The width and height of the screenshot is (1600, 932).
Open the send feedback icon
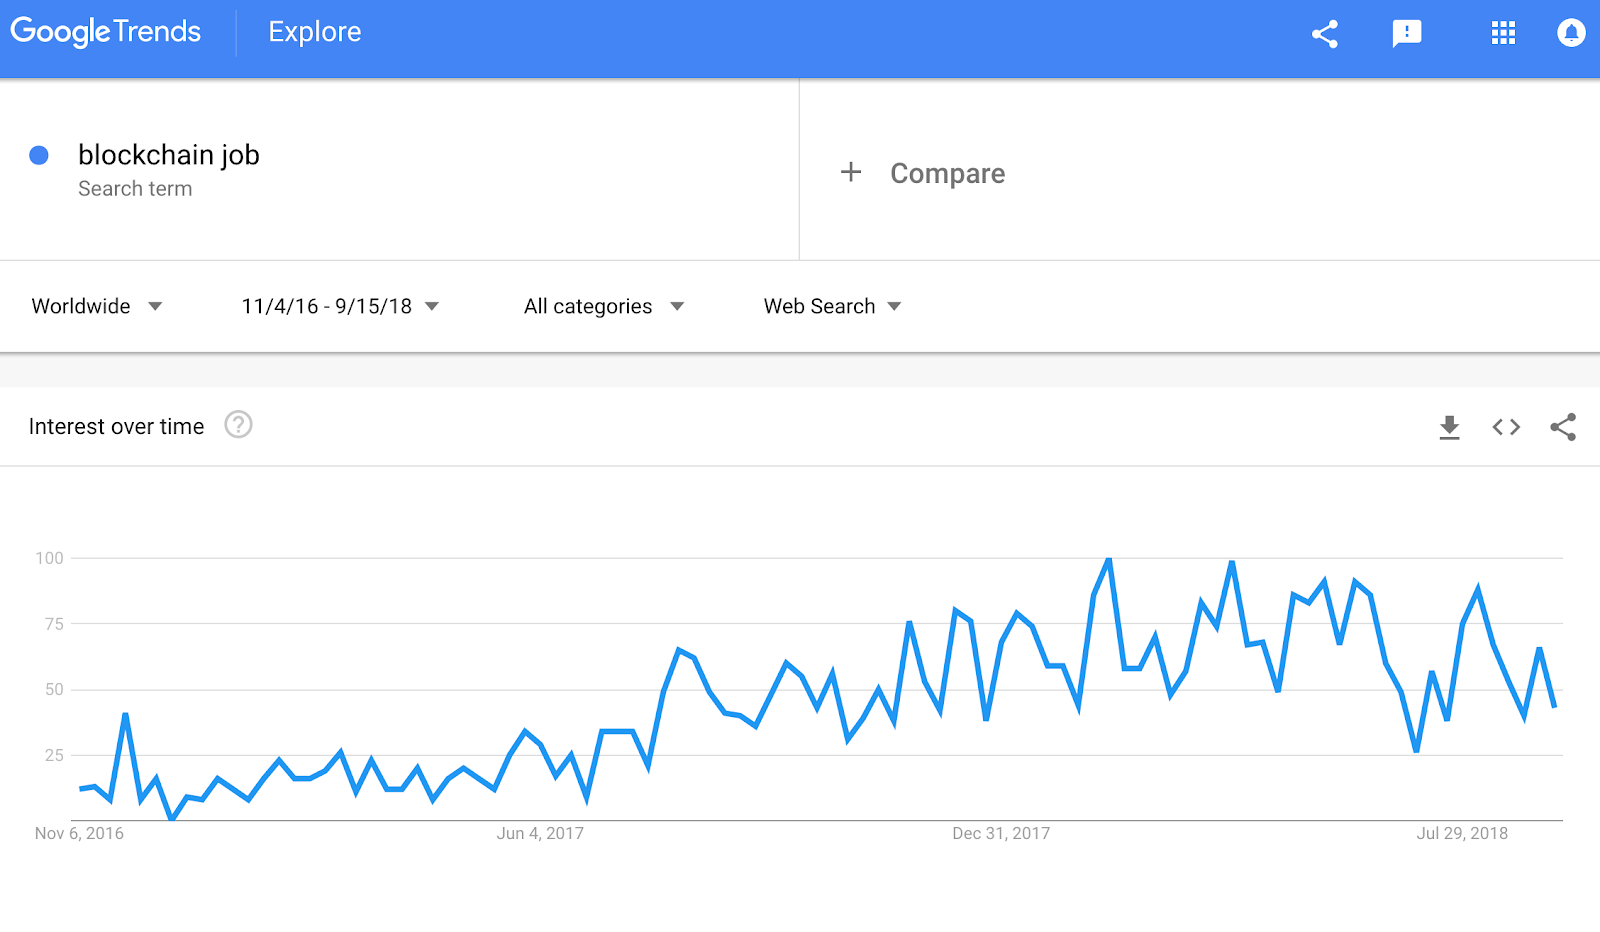(x=1407, y=34)
